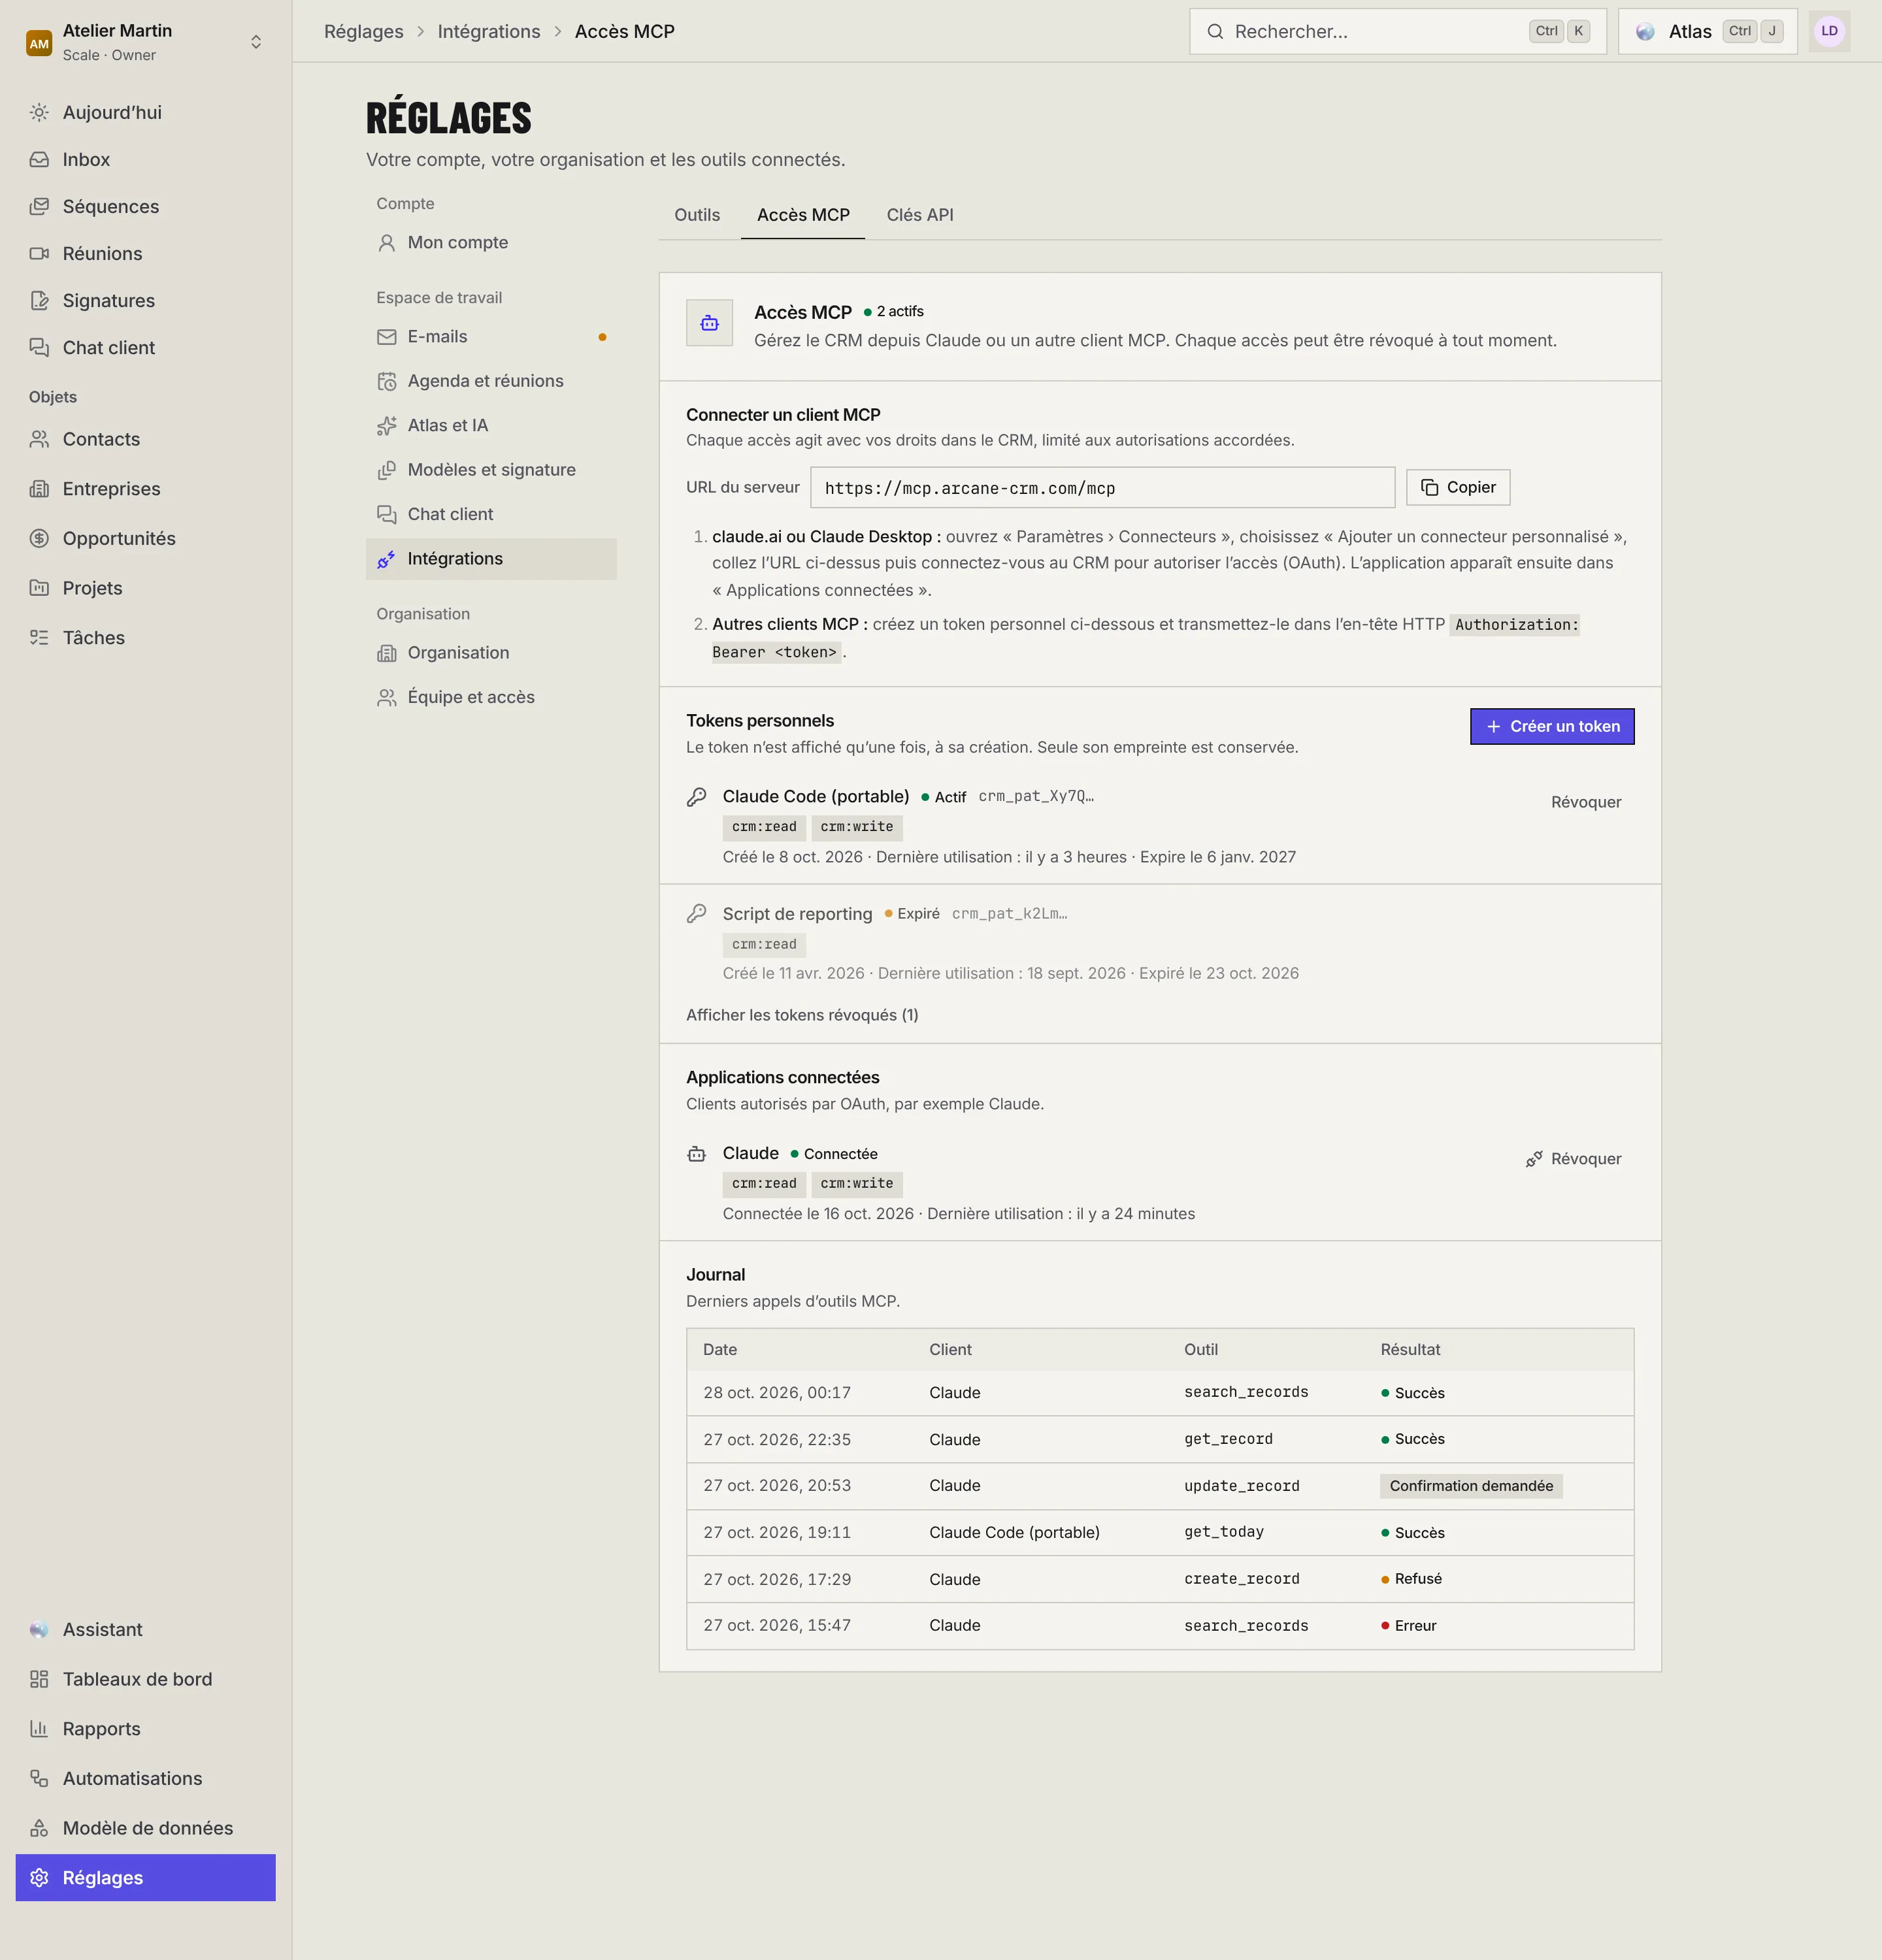Click the server URL field
The image size is (1882, 1960).
tap(1103, 487)
